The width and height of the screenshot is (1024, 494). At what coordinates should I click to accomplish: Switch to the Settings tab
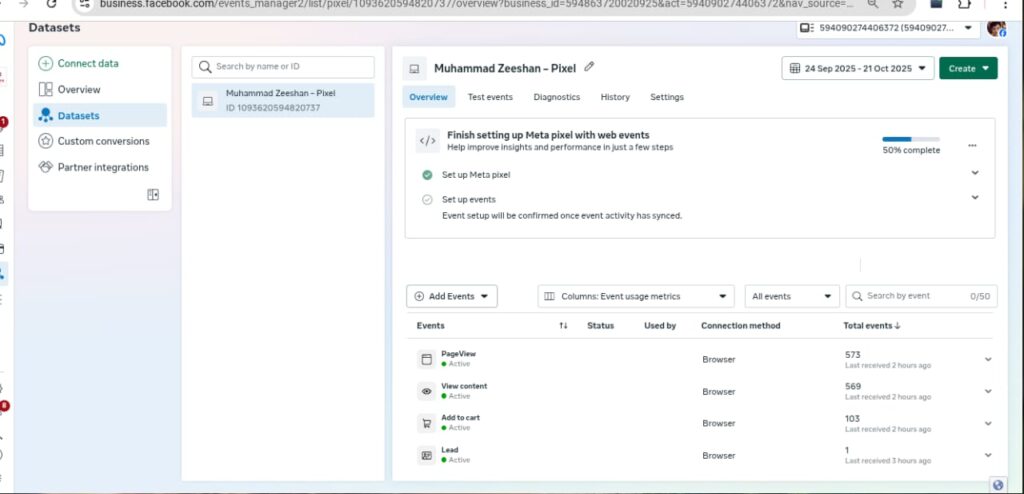click(667, 97)
